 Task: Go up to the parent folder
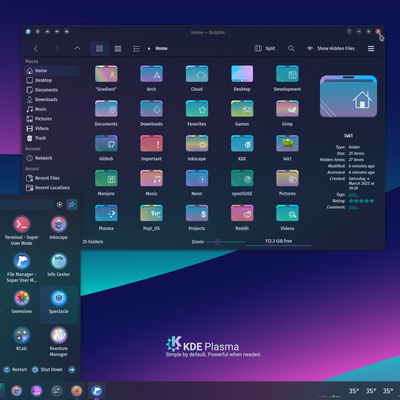pyautogui.click(x=77, y=49)
